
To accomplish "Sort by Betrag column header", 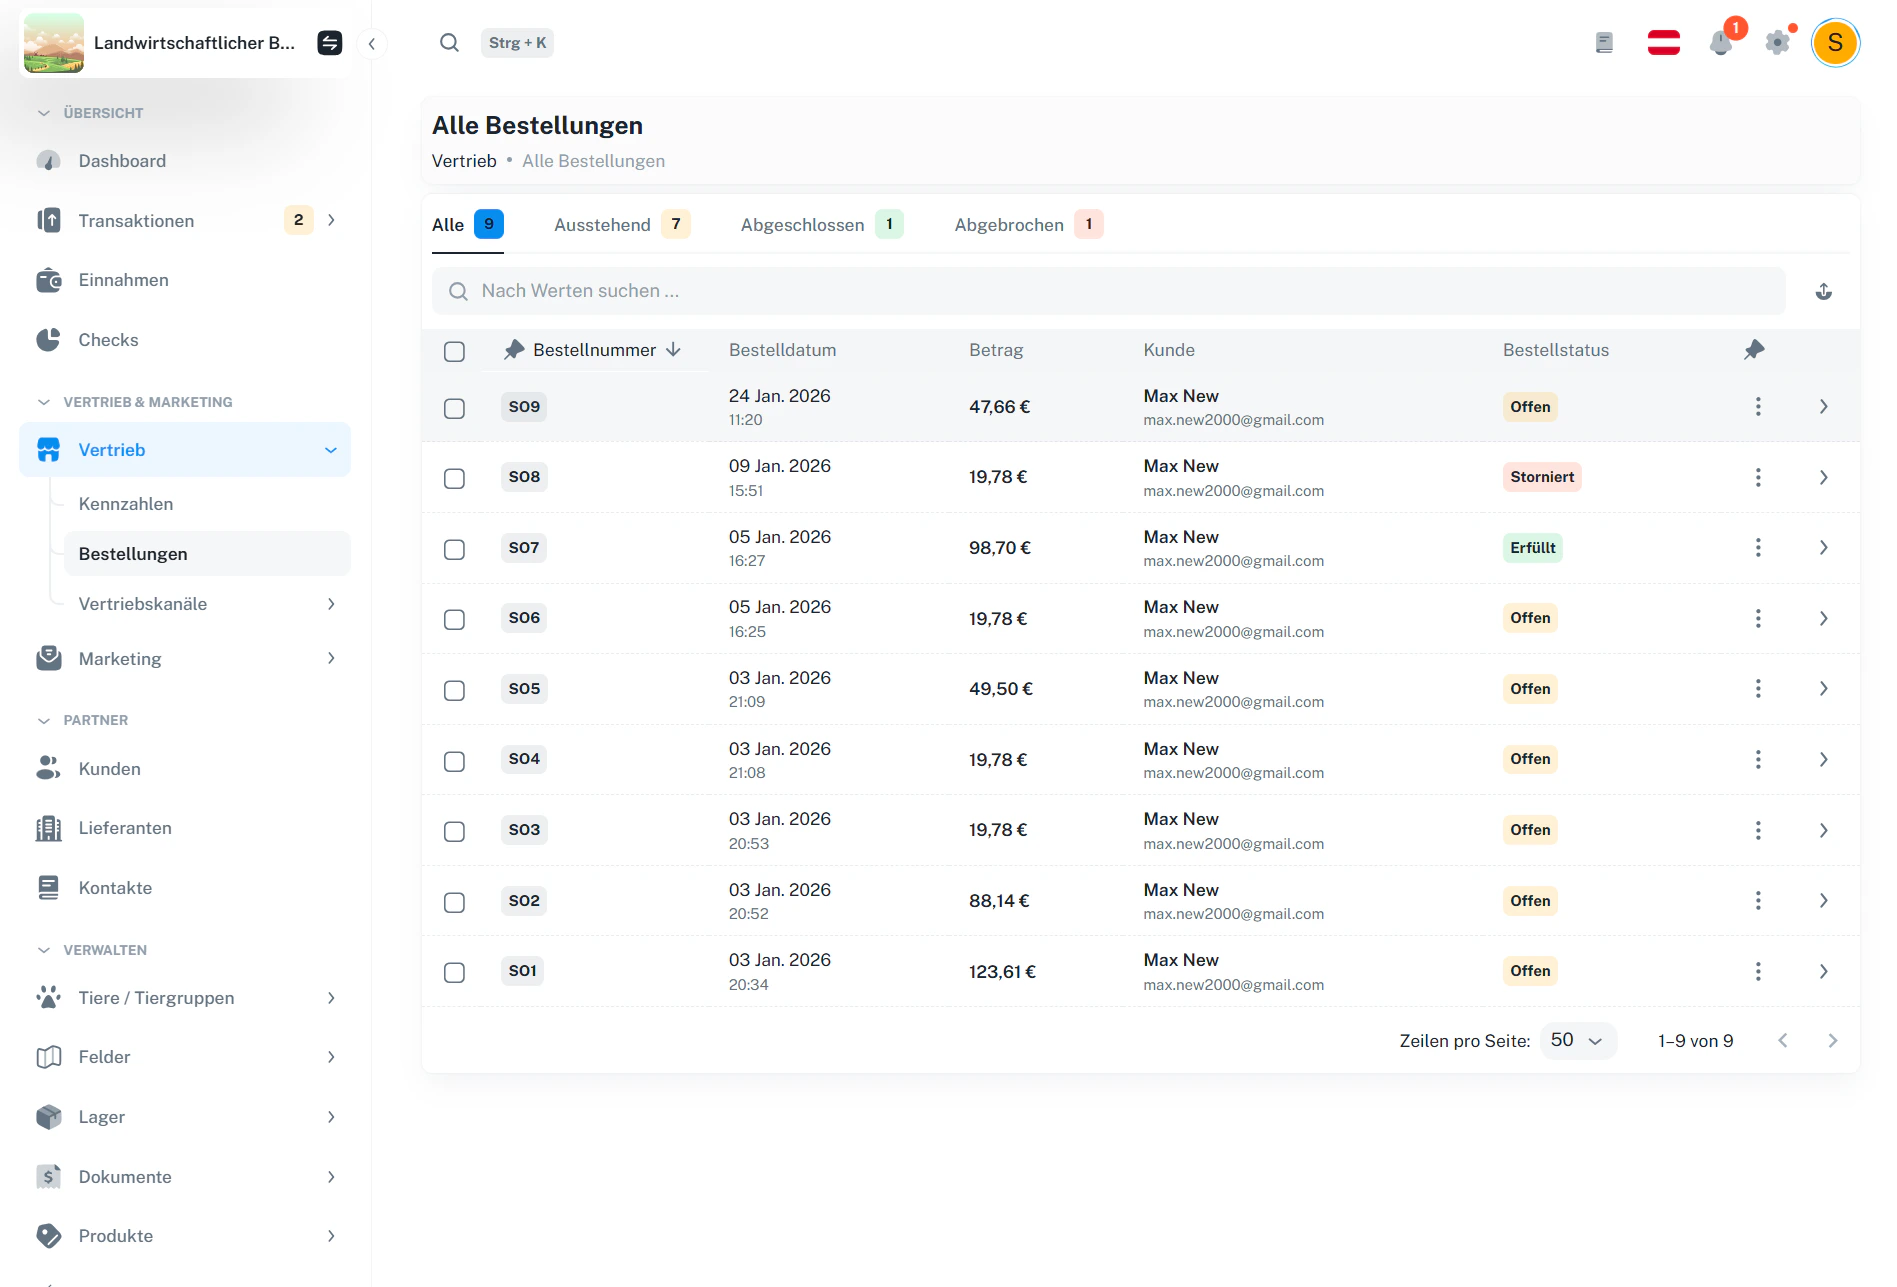I will (996, 350).
